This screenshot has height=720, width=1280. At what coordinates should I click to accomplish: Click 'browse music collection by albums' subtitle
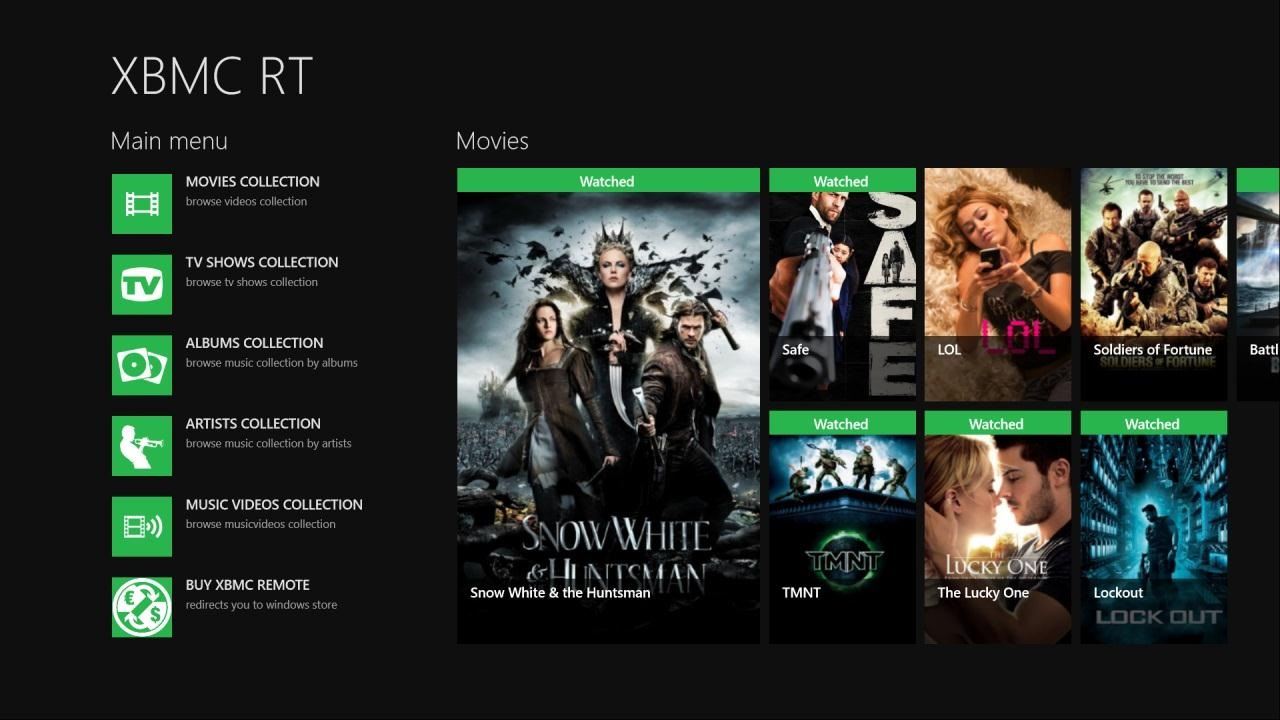[x=272, y=363]
